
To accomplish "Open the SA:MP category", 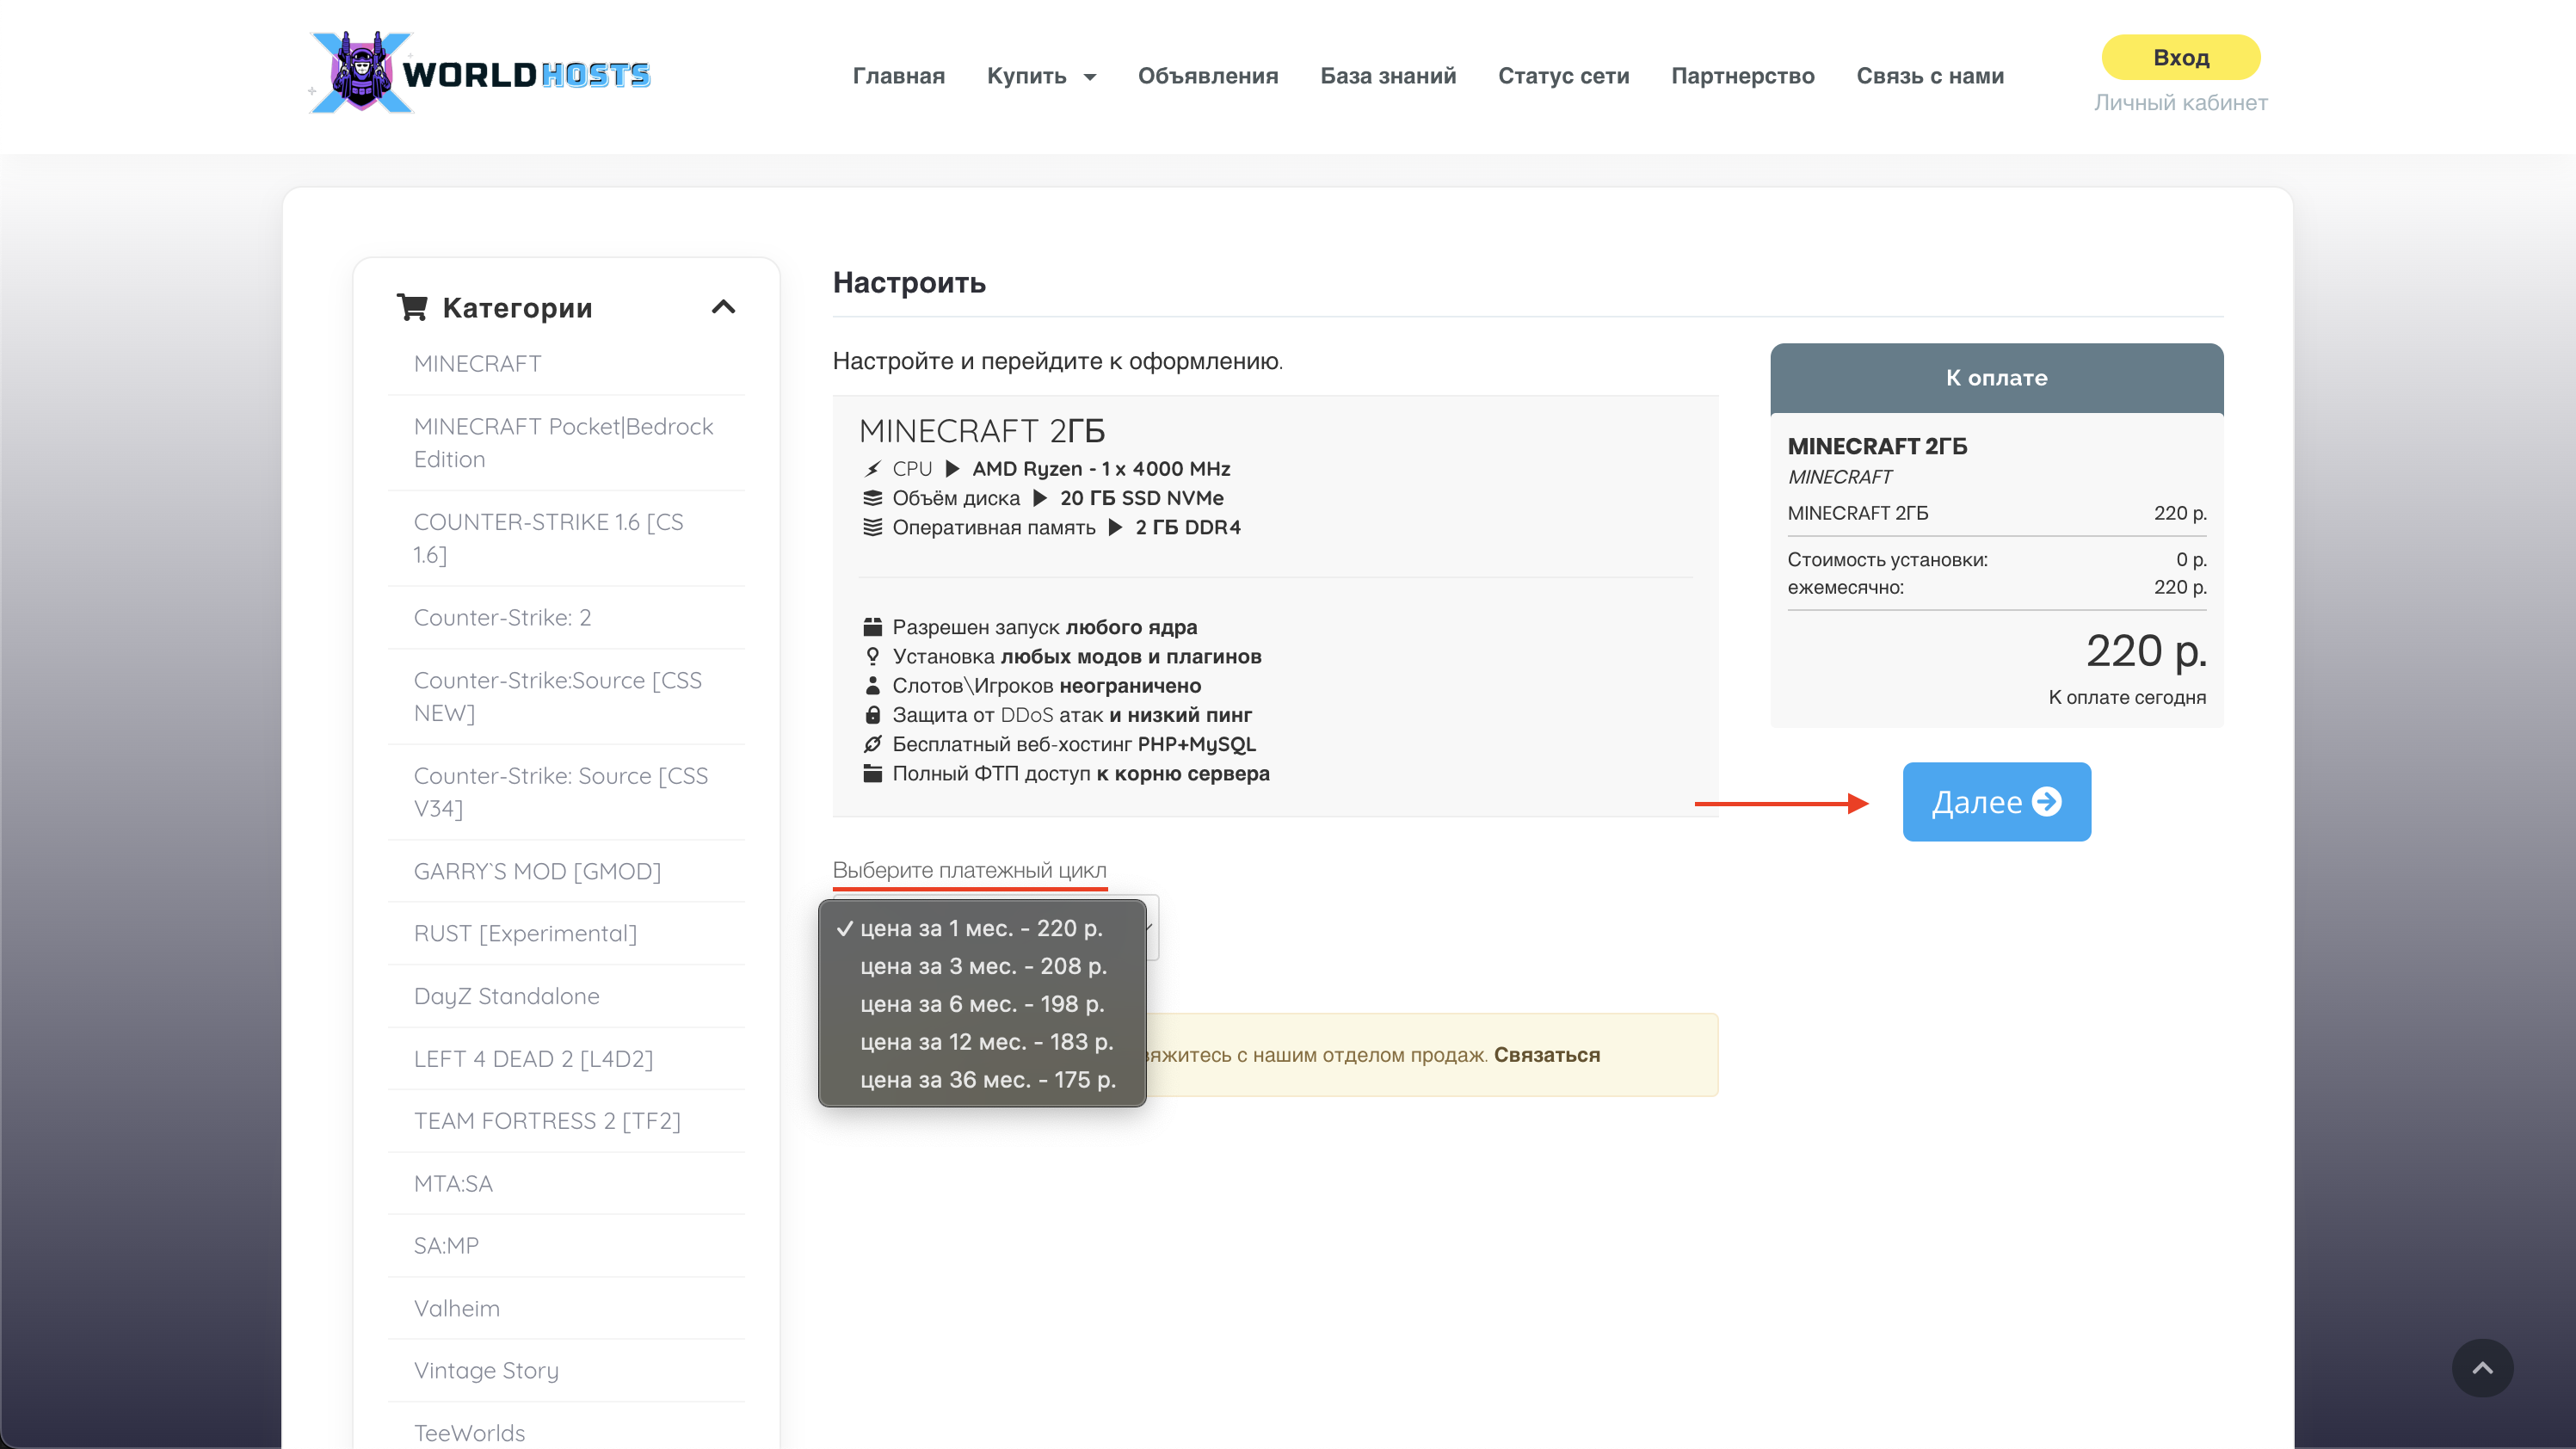I will tap(446, 1245).
